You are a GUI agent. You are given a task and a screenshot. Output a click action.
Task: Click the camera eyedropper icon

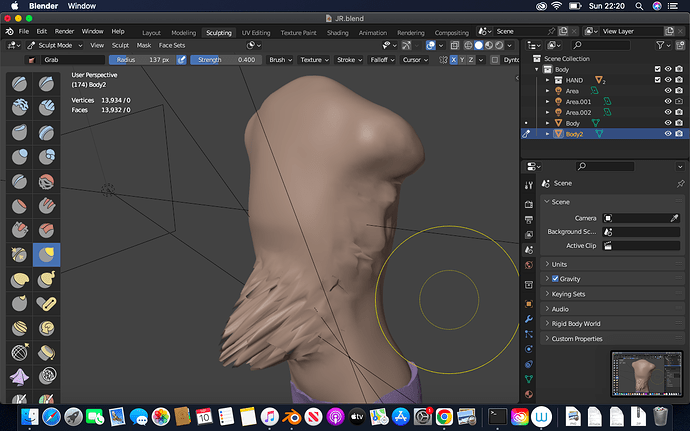click(674, 218)
